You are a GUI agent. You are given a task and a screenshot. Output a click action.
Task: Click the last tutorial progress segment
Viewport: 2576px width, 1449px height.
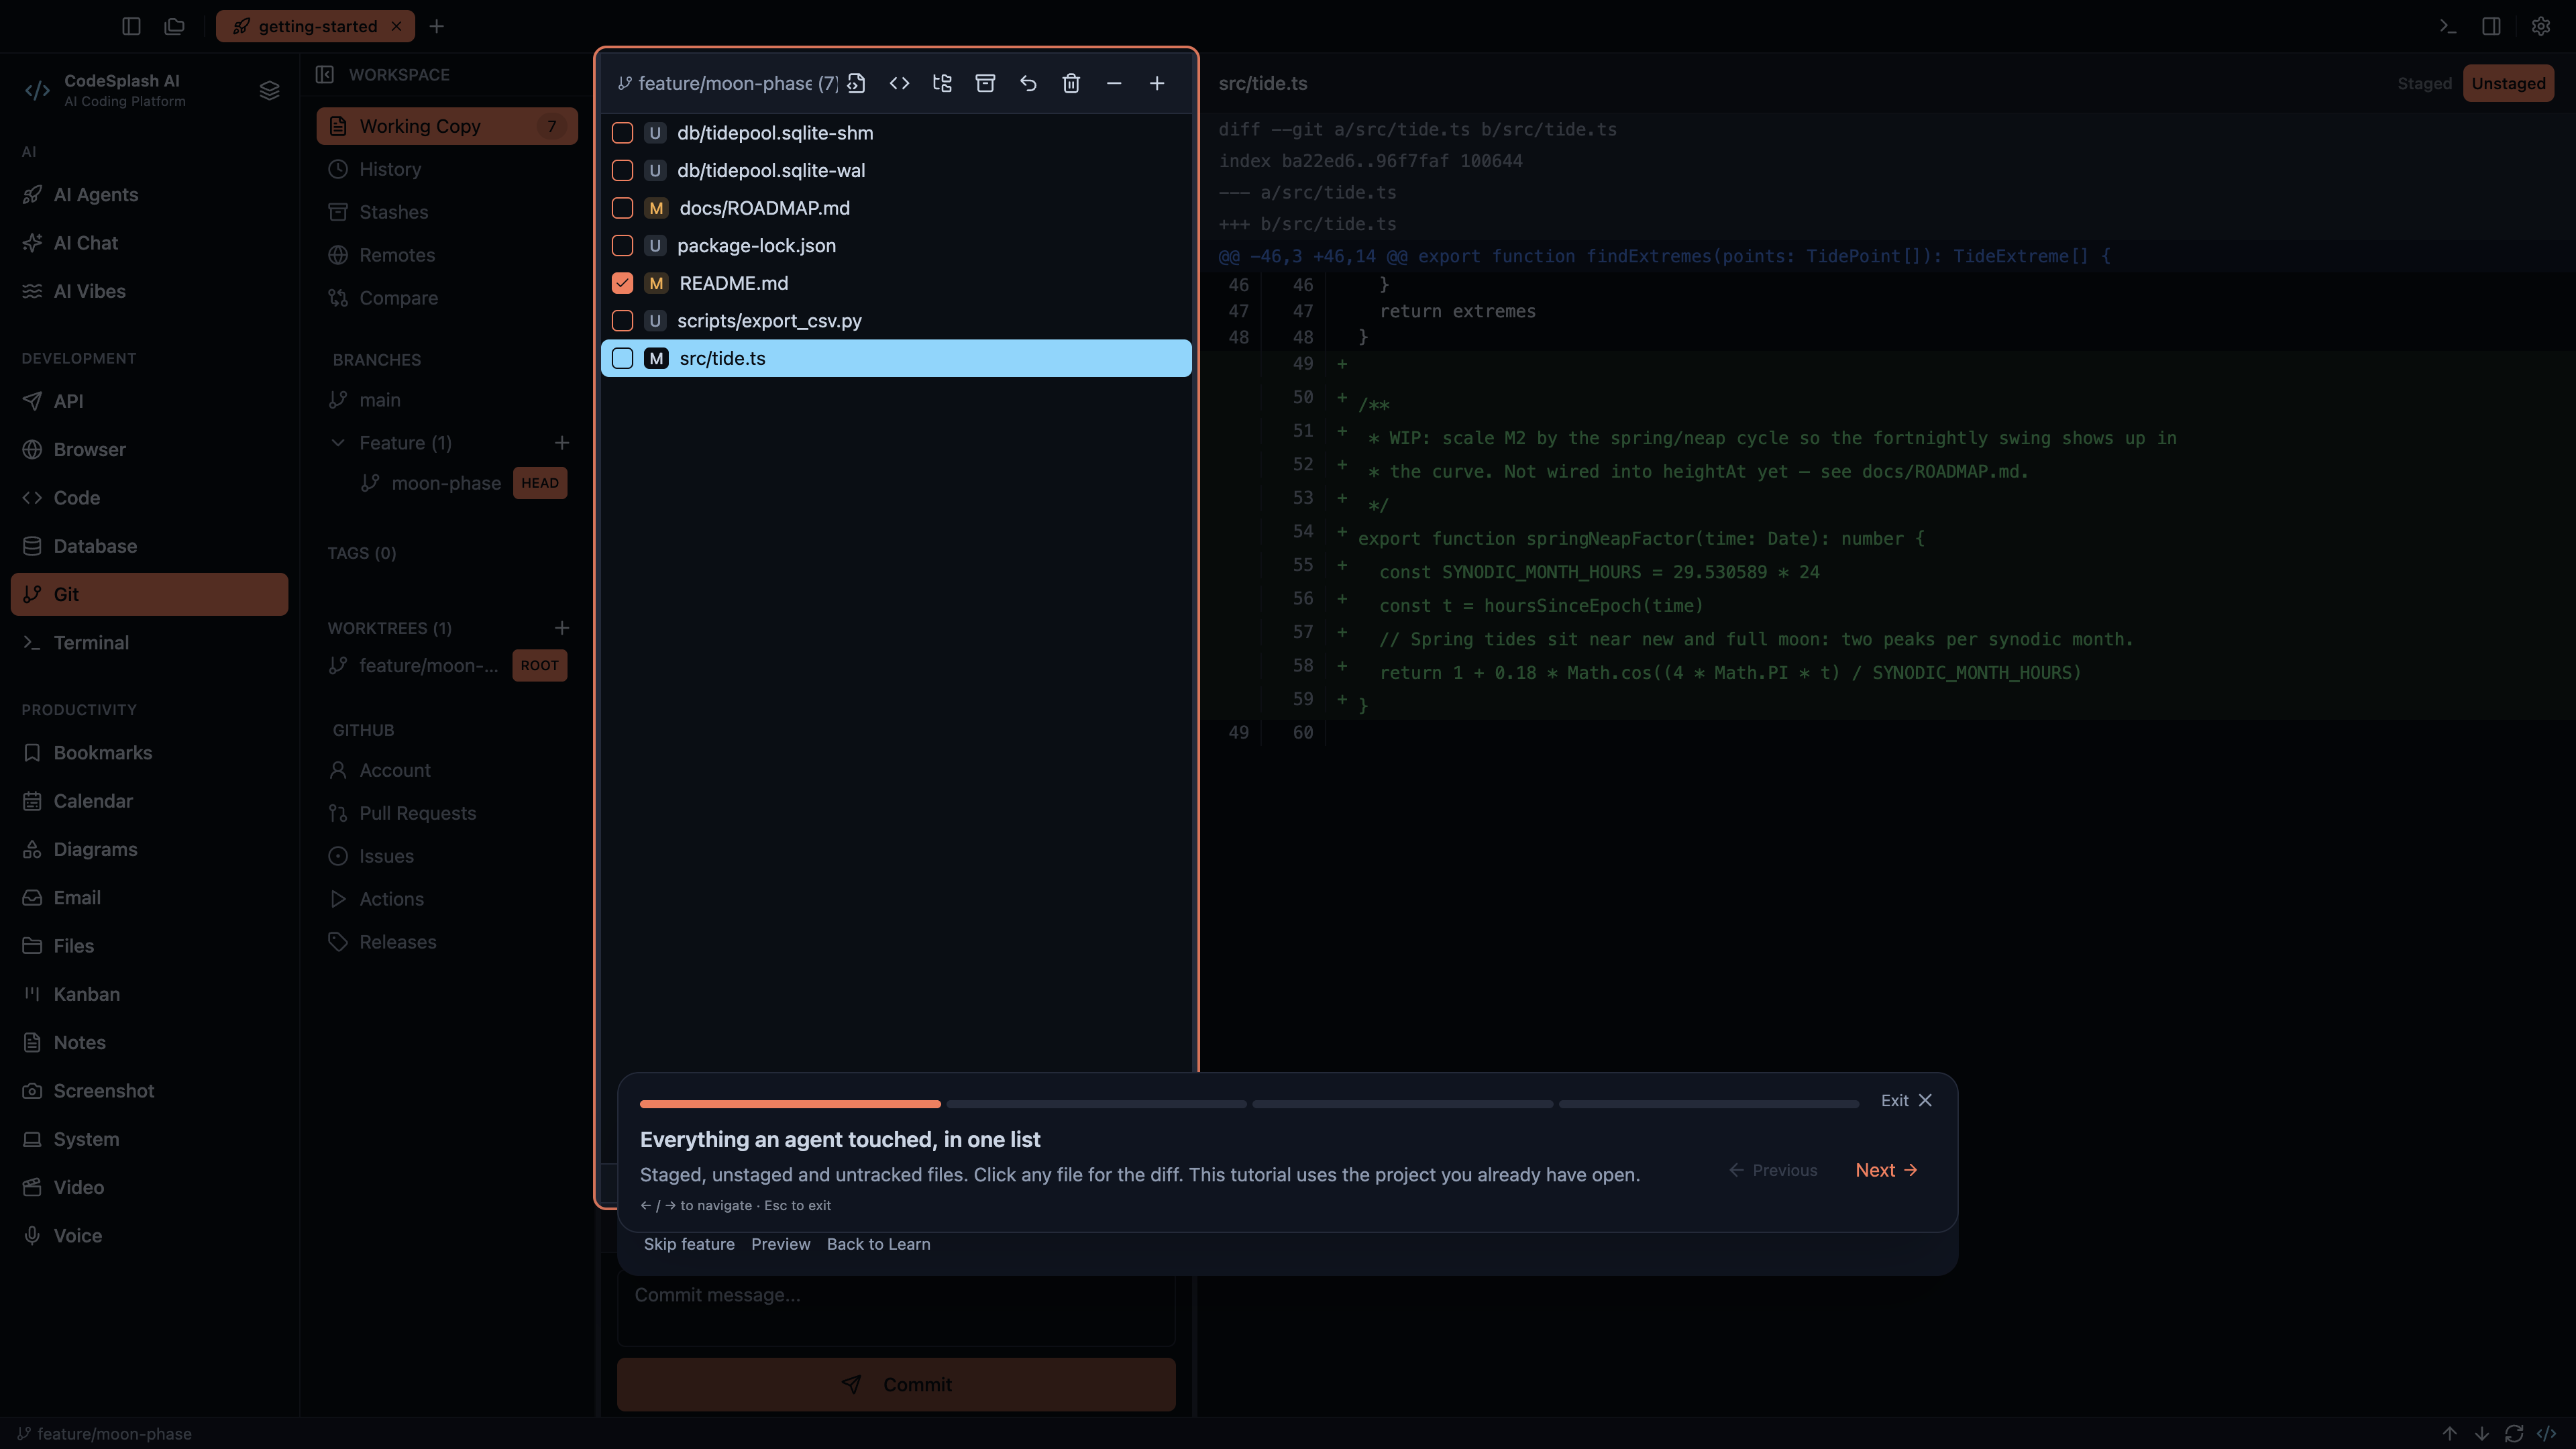click(x=1708, y=1104)
